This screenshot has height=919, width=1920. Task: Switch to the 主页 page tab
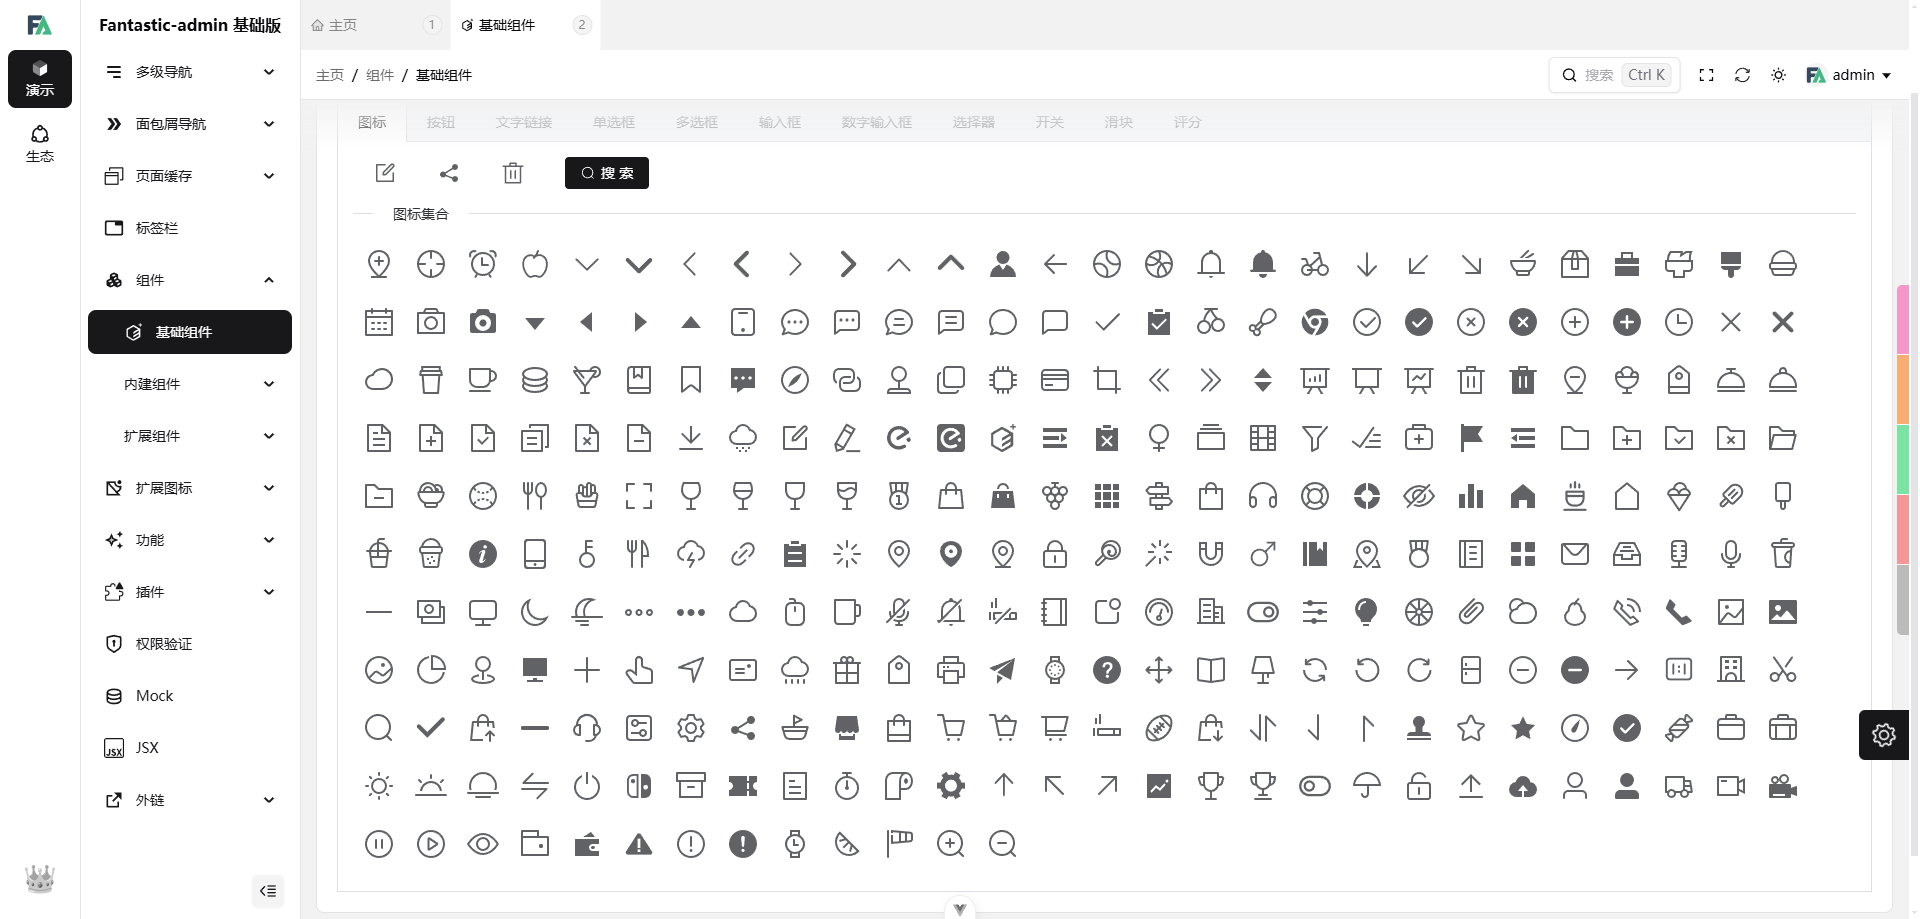click(375, 25)
